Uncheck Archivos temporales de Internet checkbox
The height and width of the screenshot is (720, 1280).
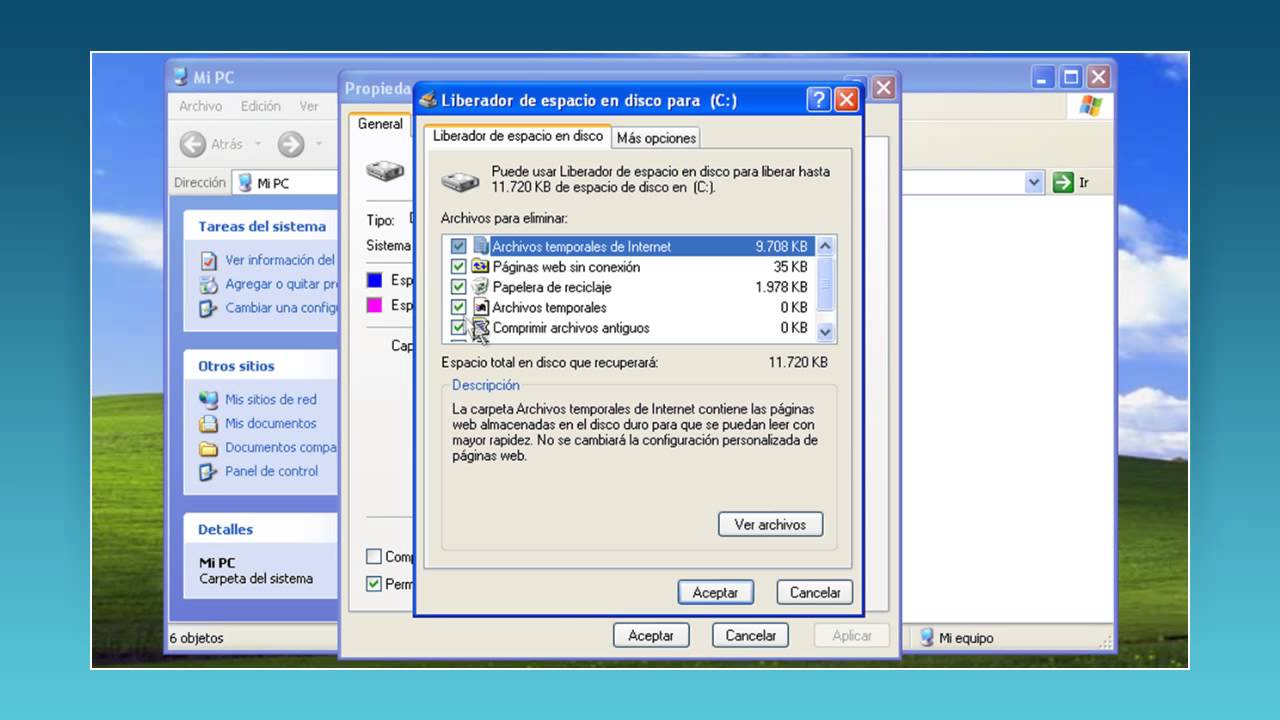tap(459, 246)
